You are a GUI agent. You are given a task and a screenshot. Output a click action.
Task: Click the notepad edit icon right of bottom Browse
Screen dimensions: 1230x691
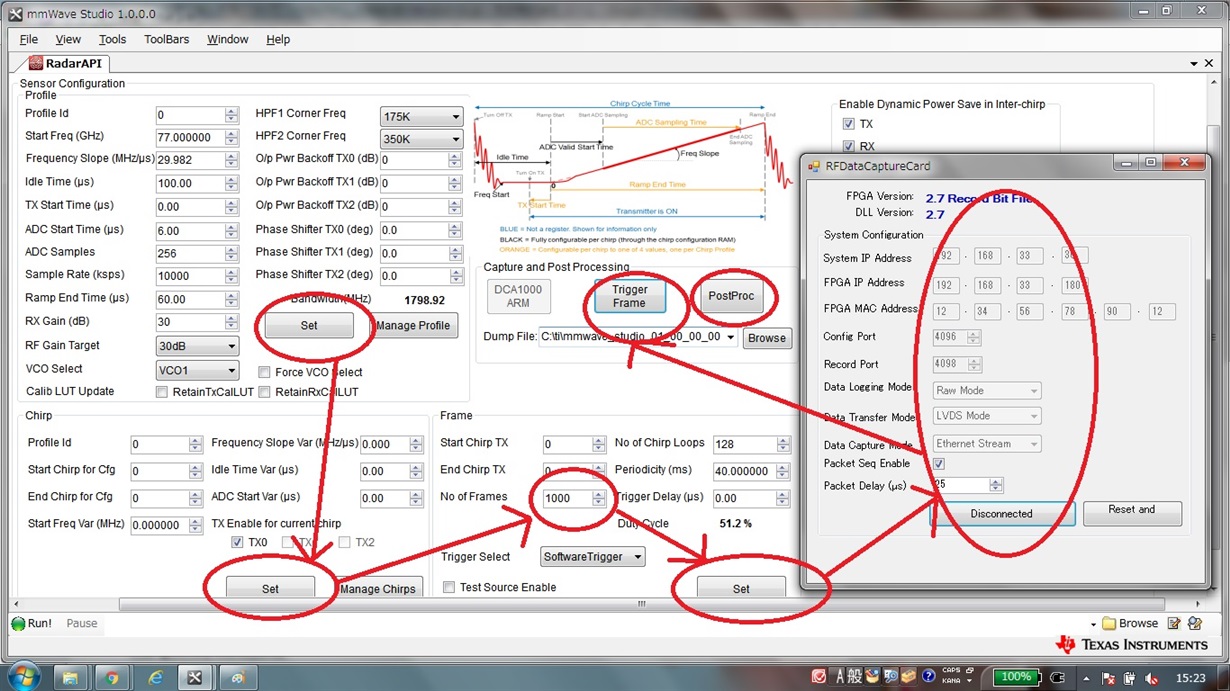point(1174,623)
